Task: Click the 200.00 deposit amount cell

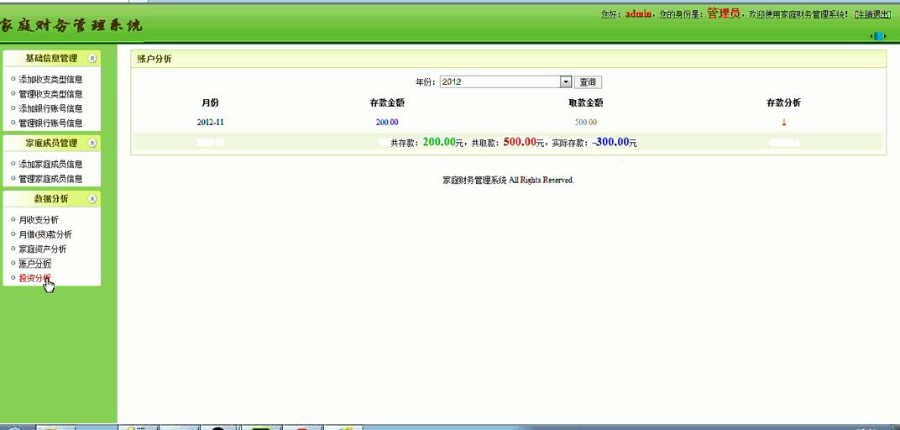Action: [387, 122]
